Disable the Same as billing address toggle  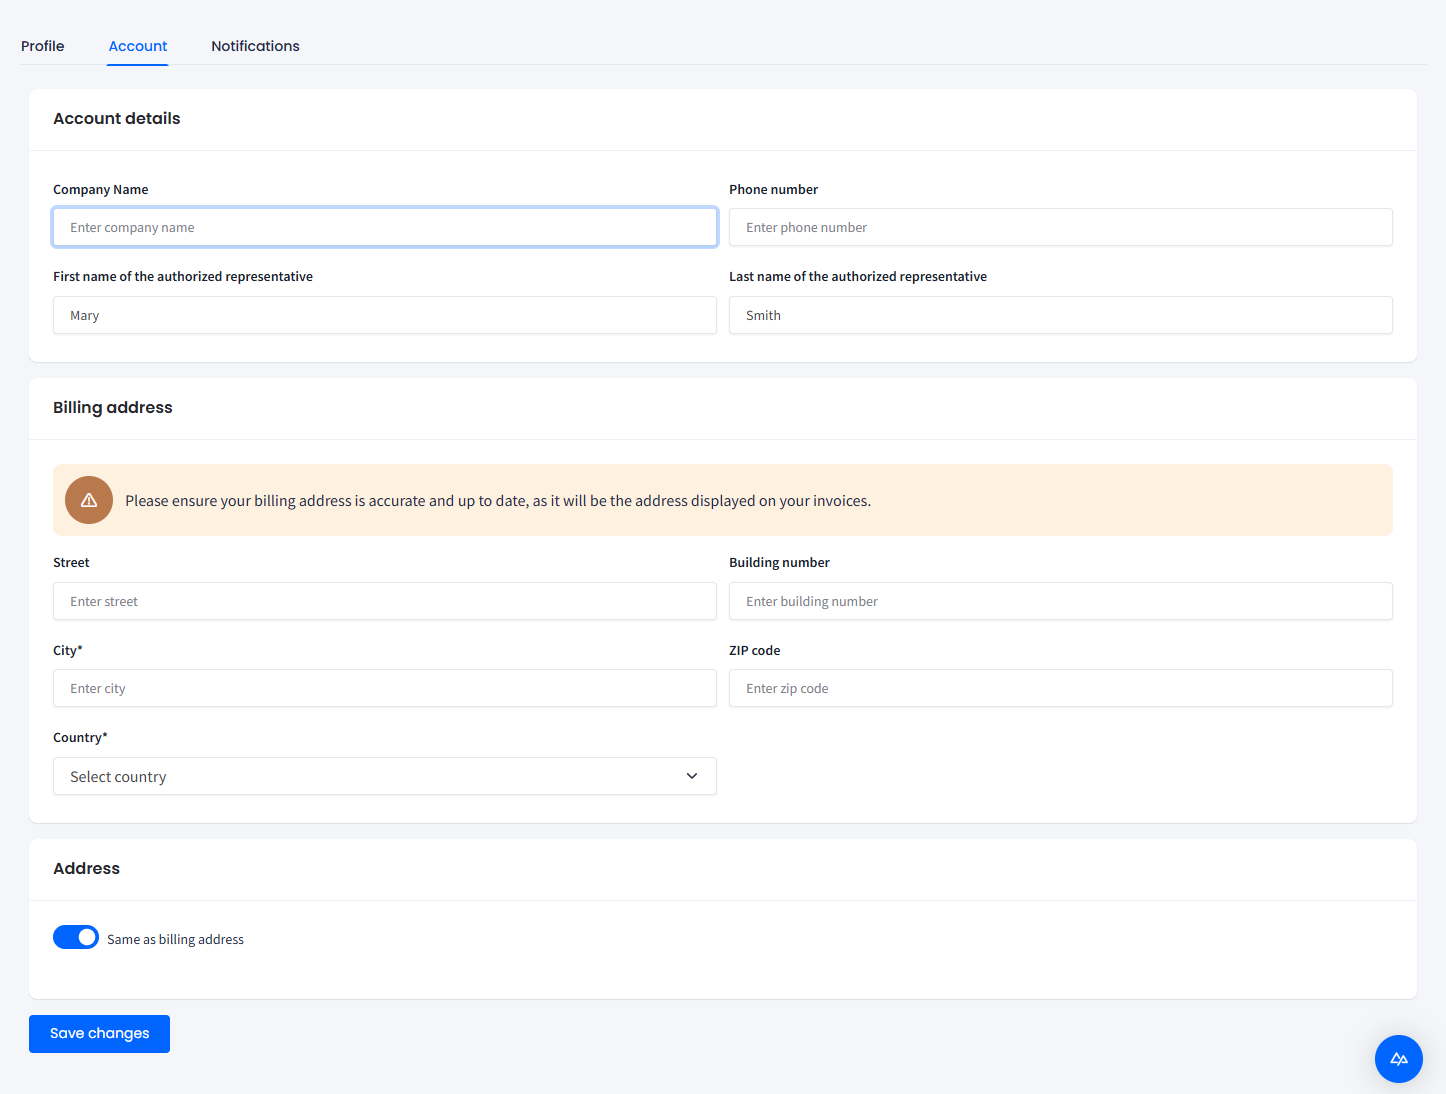click(76, 937)
